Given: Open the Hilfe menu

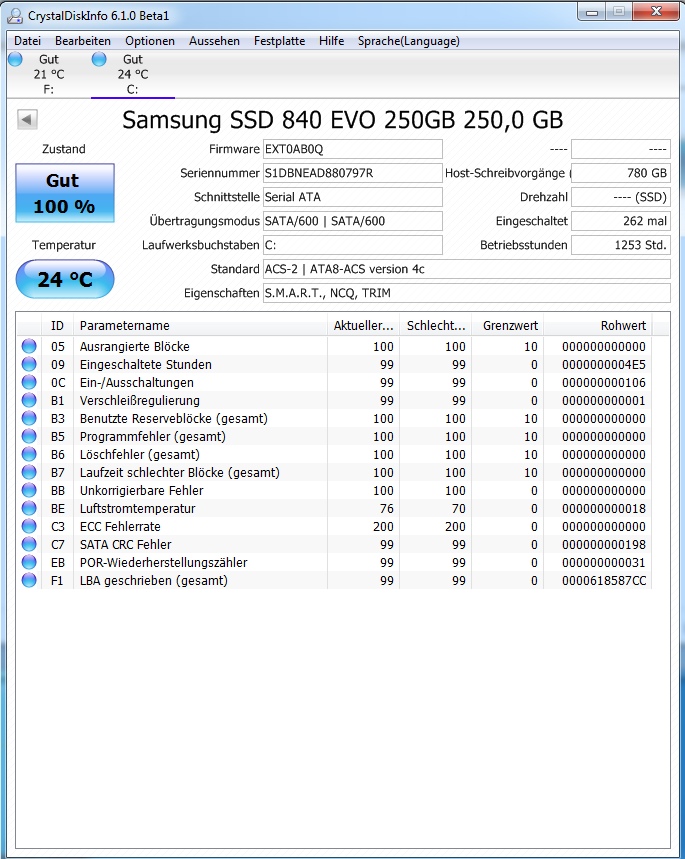Looking at the screenshot, I should pos(332,41).
